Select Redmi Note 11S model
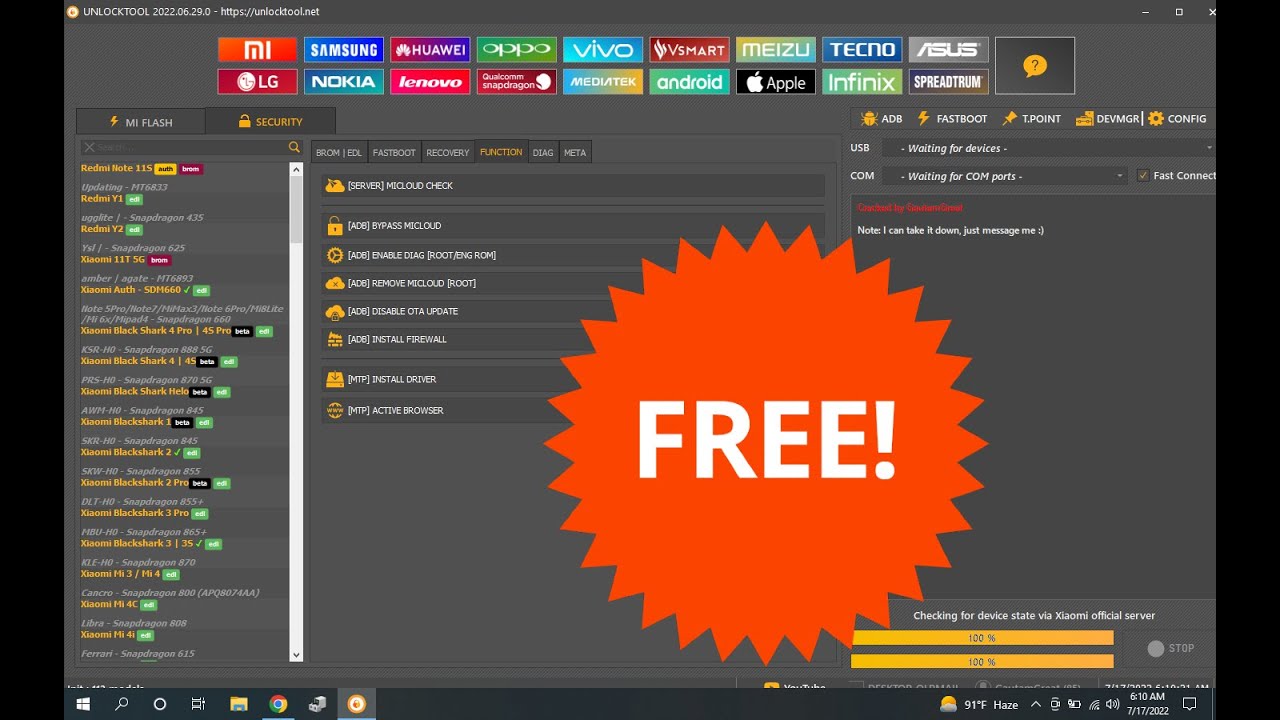Image resolution: width=1280 pixels, height=720 pixels. (x=116, y=168)
